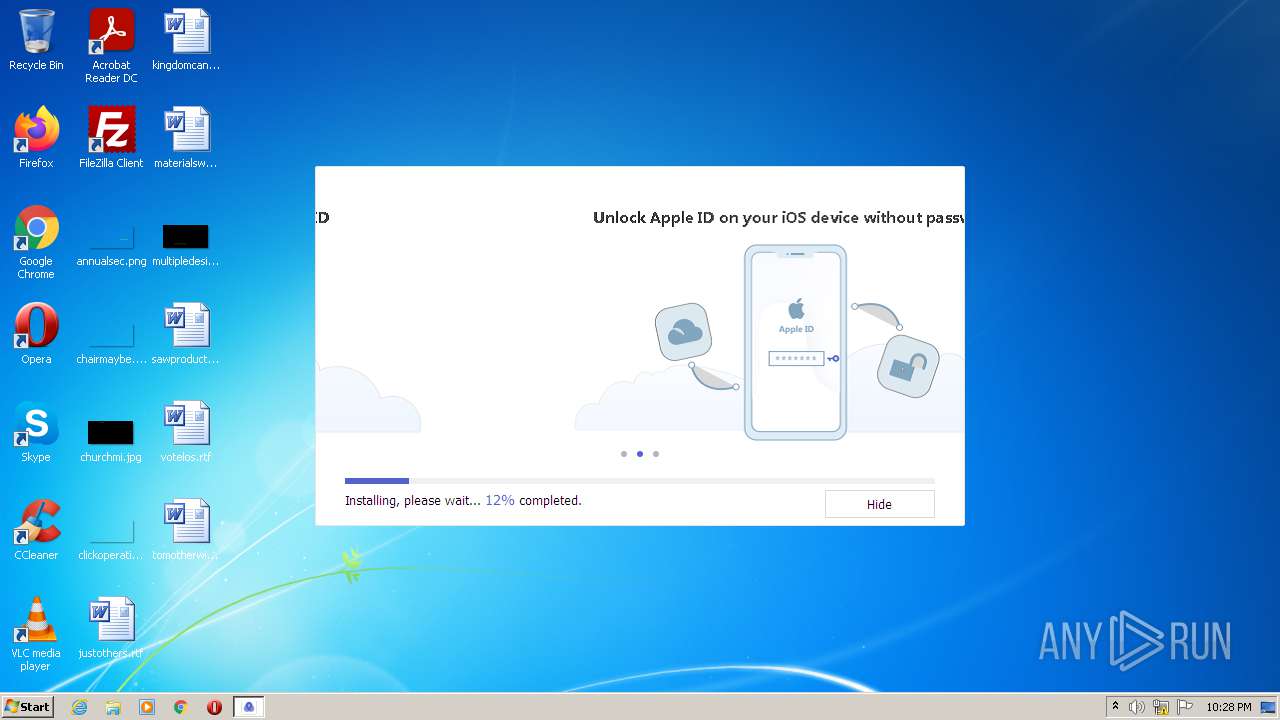Screen dimensions: 1280x720
Task: Open the materialsw Word document
Action: coord(186,138)
